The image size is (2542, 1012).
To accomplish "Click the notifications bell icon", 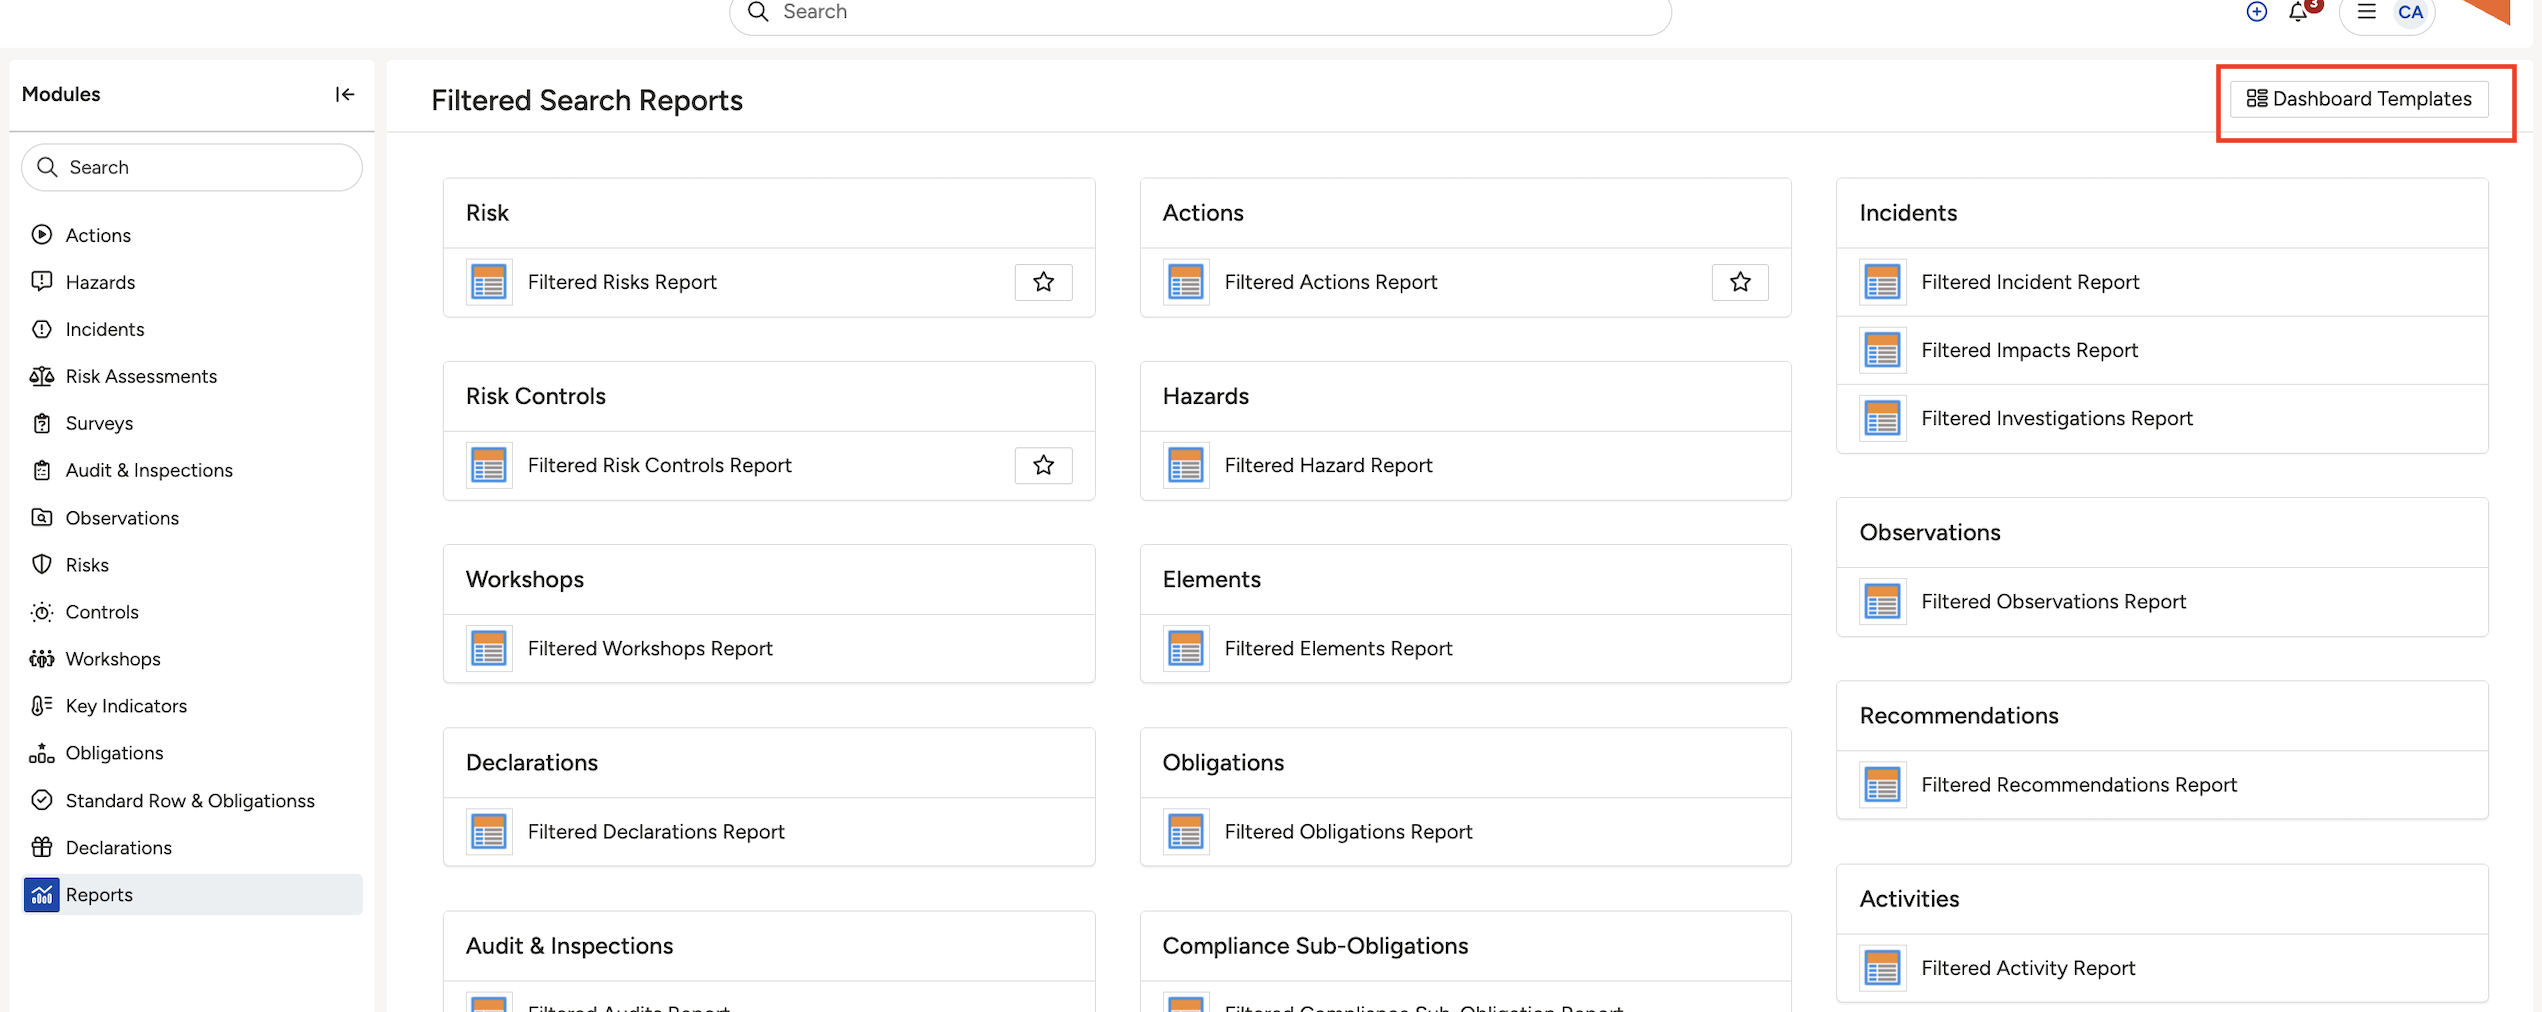I will tap(2298, 12).
